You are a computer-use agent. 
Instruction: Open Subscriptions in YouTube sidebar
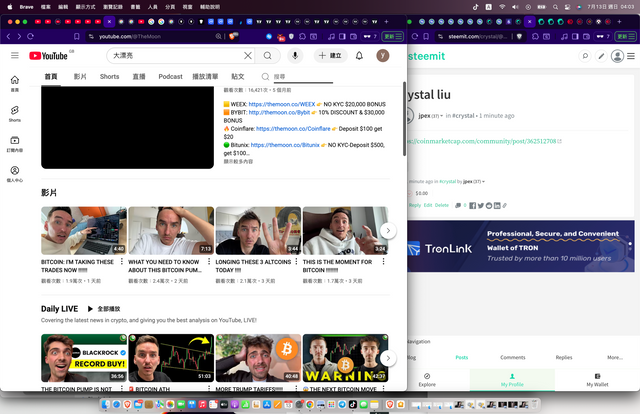pyautogui.click(x=15, y=144)
